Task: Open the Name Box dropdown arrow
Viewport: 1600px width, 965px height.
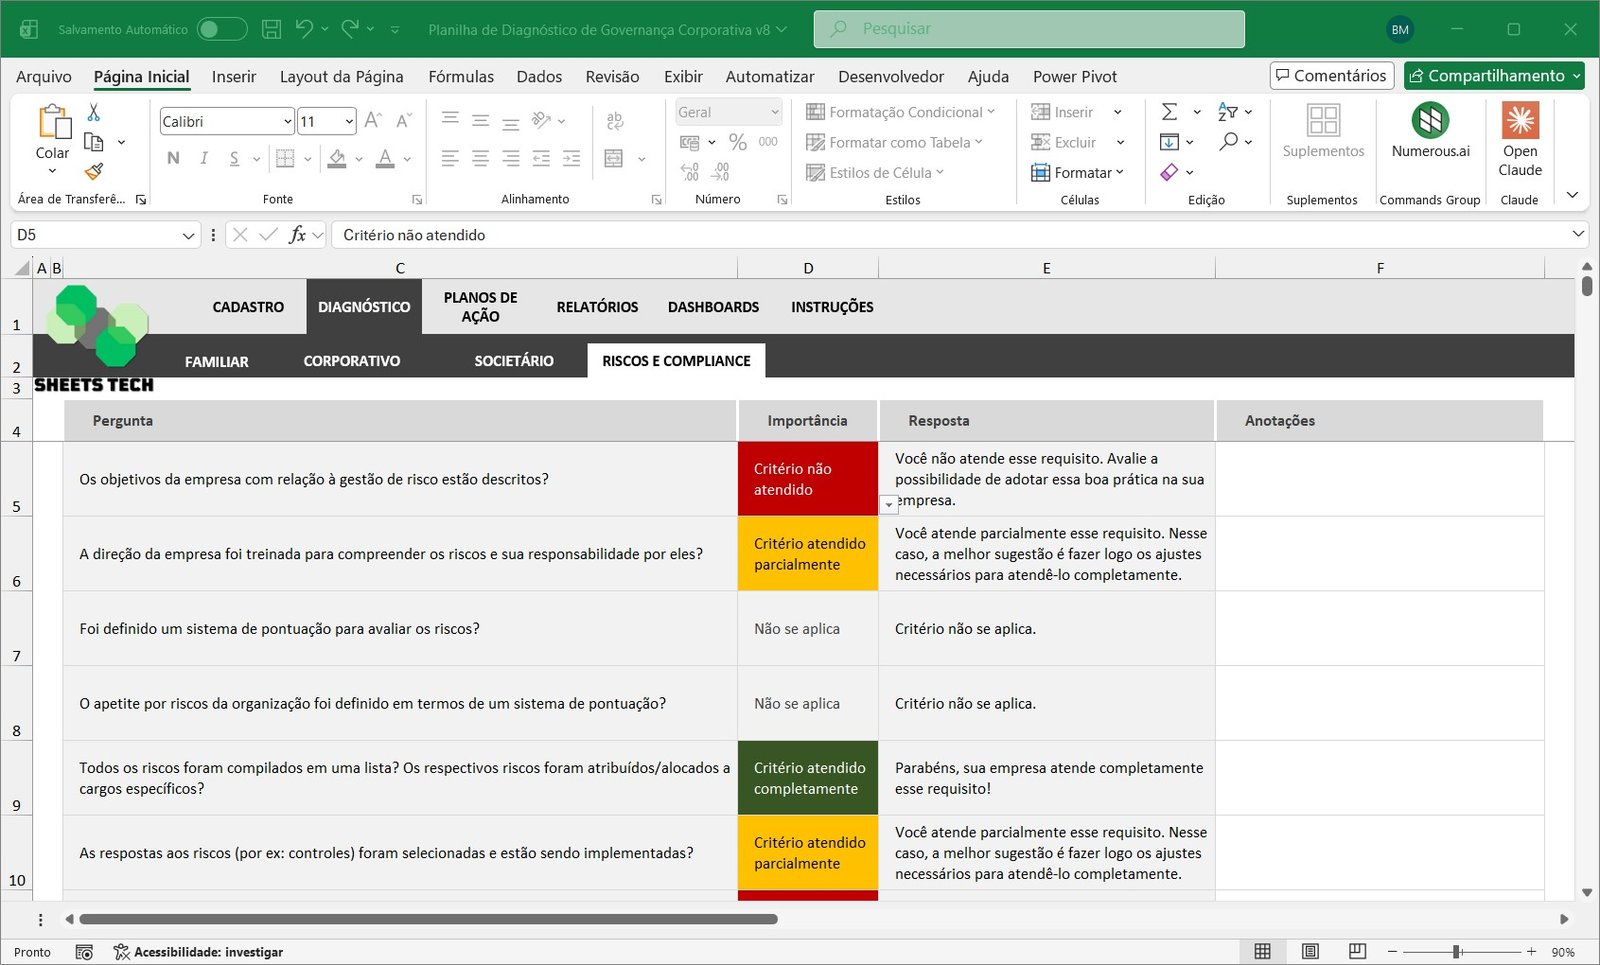Action: click(x=188, y=235)
